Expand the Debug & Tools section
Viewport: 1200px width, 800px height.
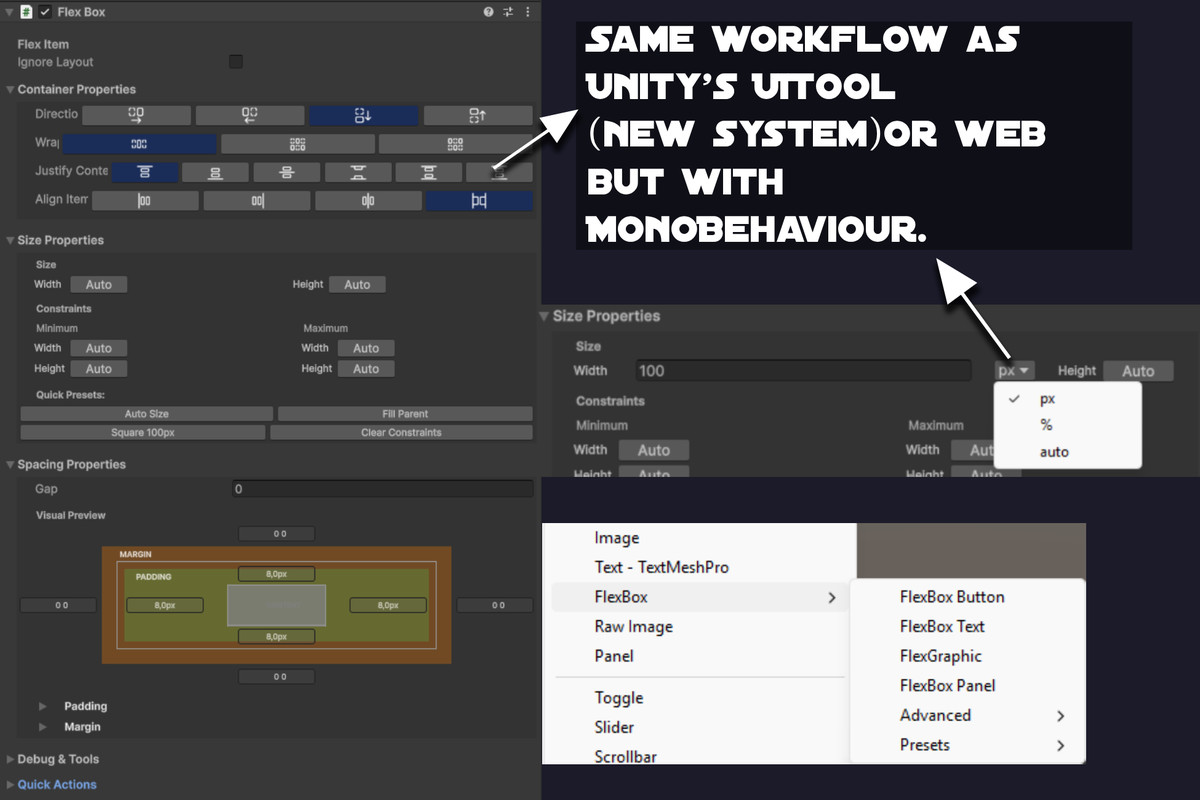point(10,760)
